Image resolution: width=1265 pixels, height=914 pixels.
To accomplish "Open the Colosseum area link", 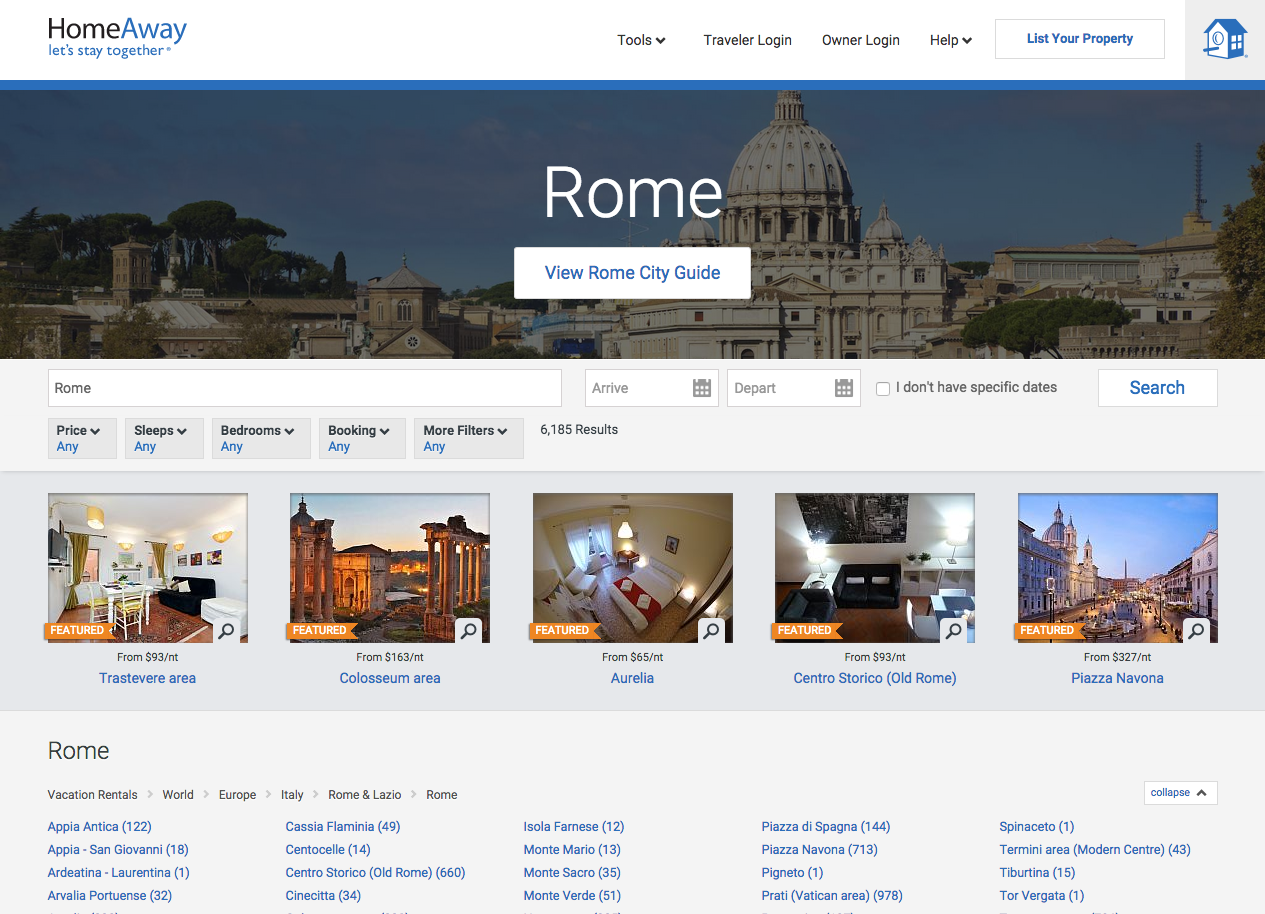I will coord(390,678).
